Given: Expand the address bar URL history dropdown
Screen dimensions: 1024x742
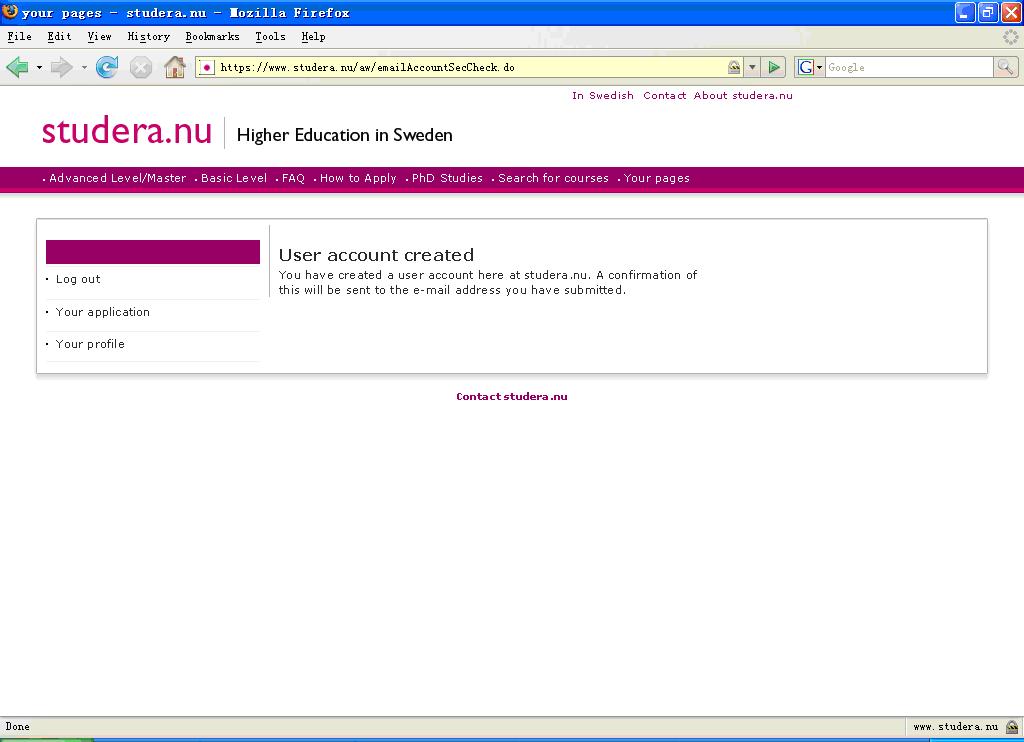Looking at the screenshot, I should [x=752, y=67].
